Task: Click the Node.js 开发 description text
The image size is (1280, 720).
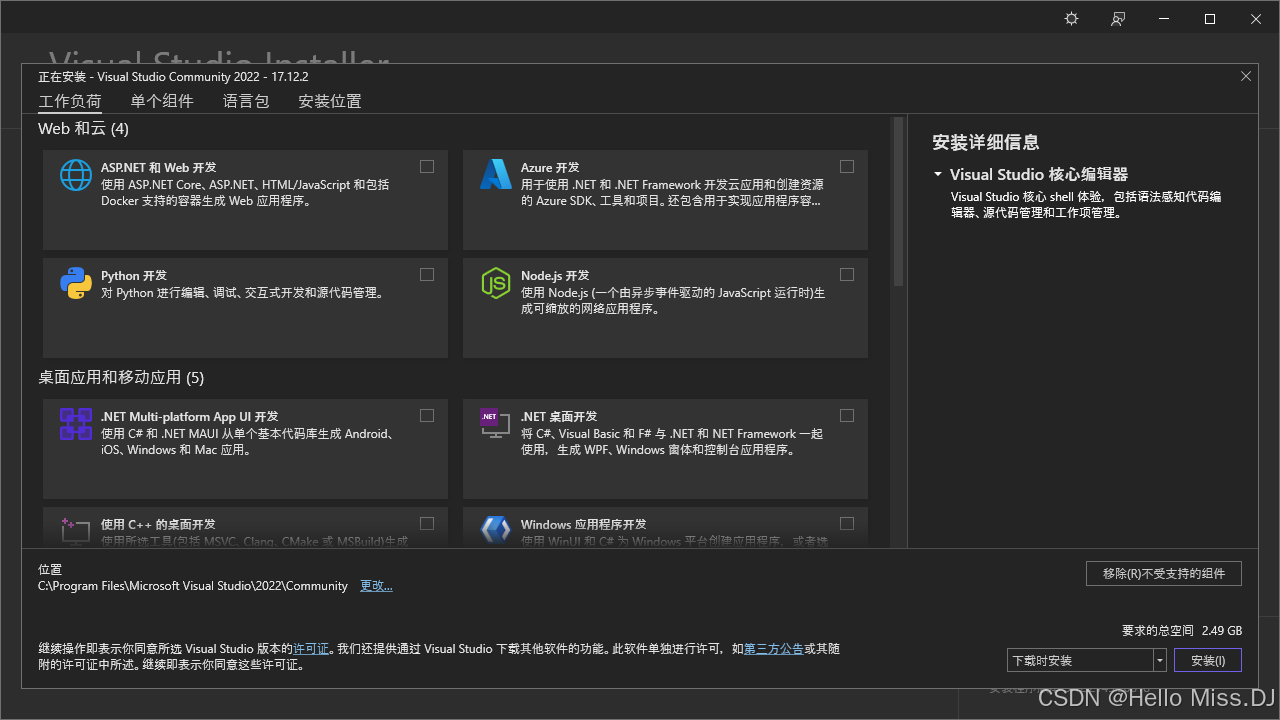Action: pyautogui.click(x=673, y=301)
